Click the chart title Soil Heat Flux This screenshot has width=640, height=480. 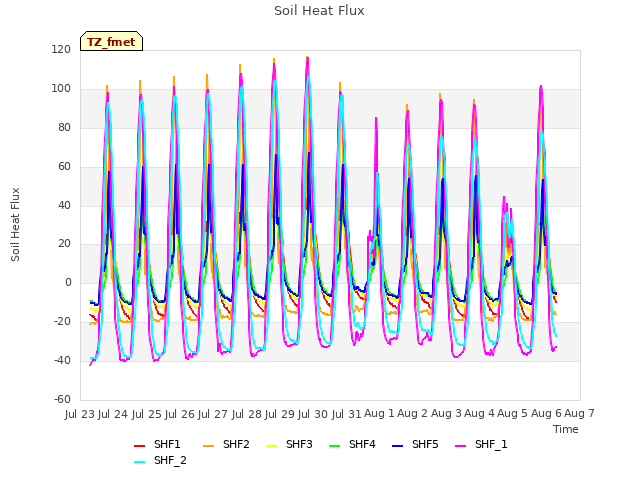[319, 11]
